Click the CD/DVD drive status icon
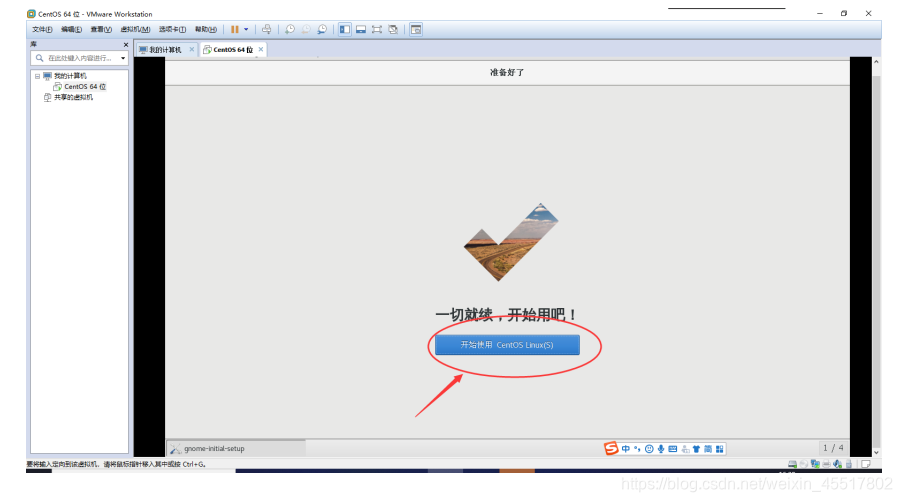Screen dimensions: 902x502 [804, 464]
